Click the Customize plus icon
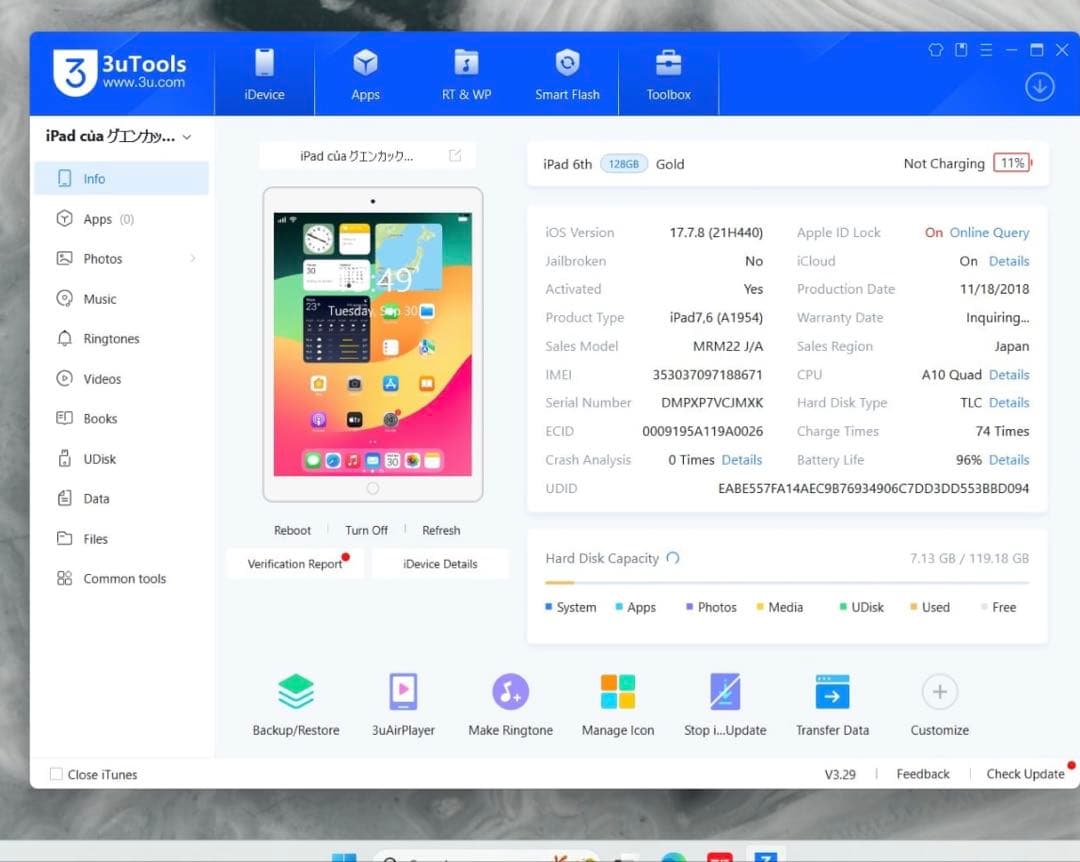This screenshot has width=1080, height=862. click(x=939, y=691)
